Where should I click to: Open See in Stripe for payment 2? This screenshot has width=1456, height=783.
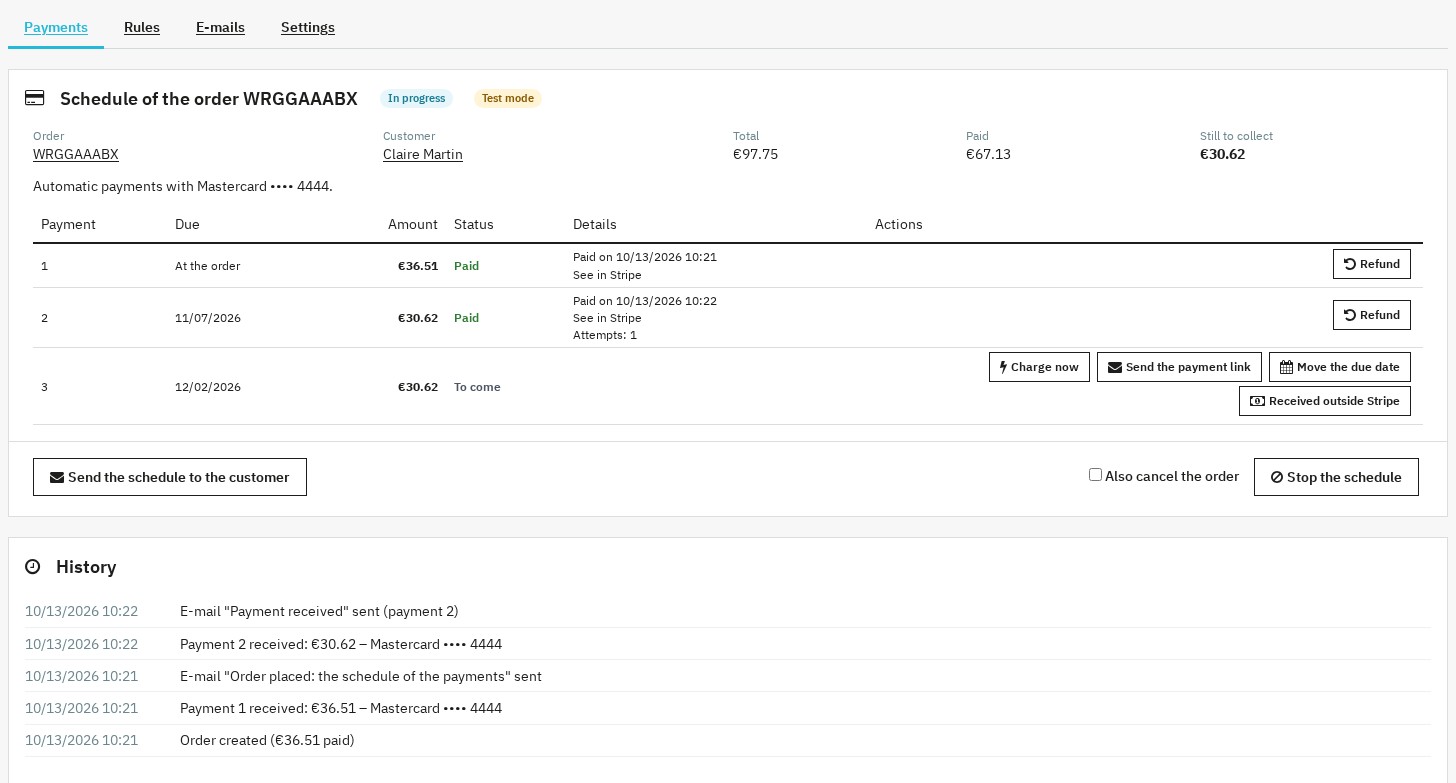point(607,318)
